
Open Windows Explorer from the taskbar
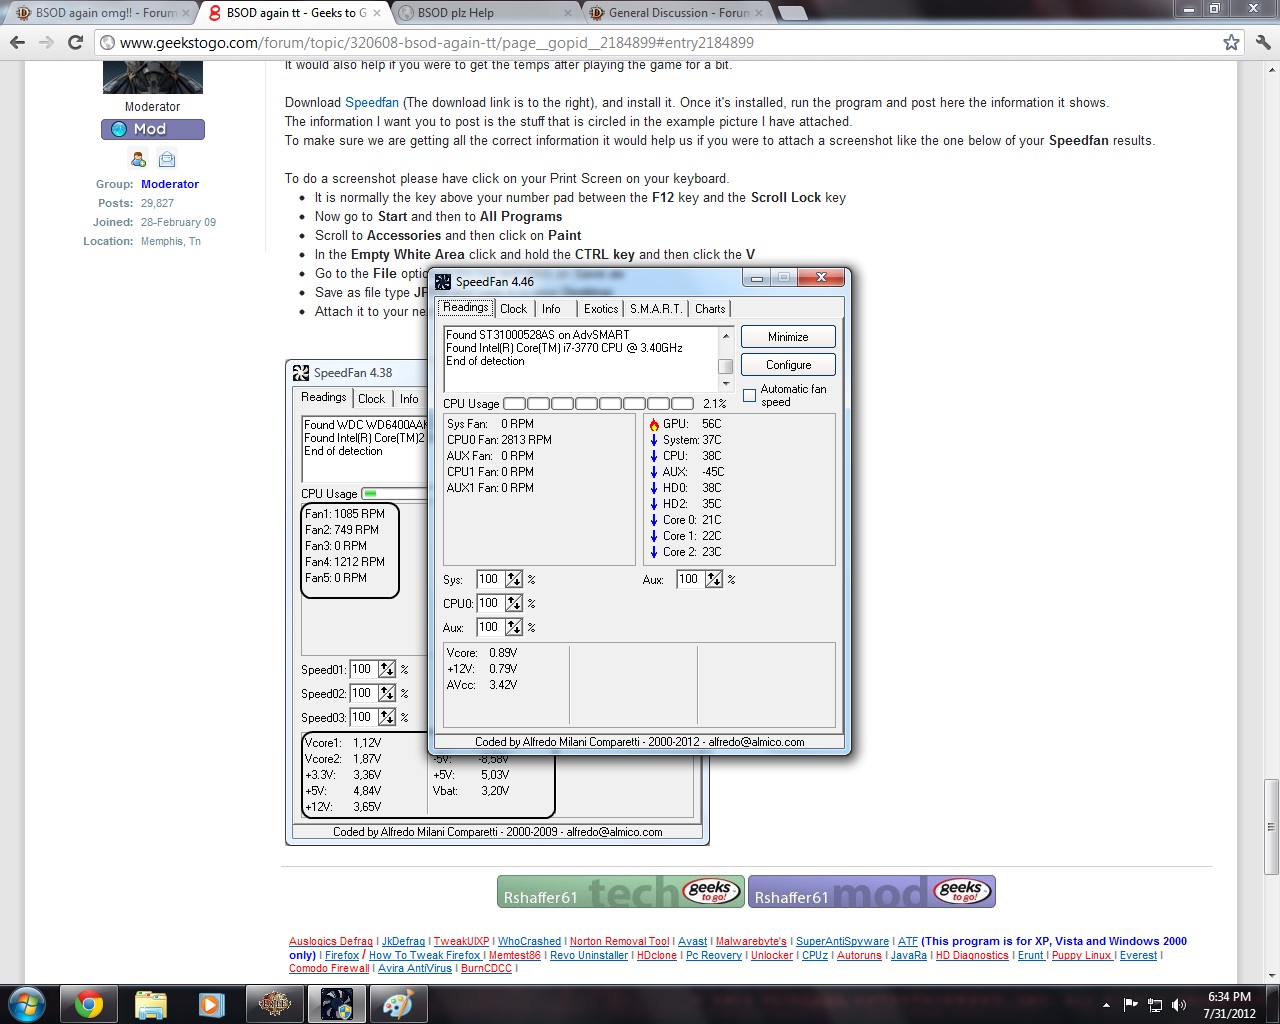pos(151,1004)
